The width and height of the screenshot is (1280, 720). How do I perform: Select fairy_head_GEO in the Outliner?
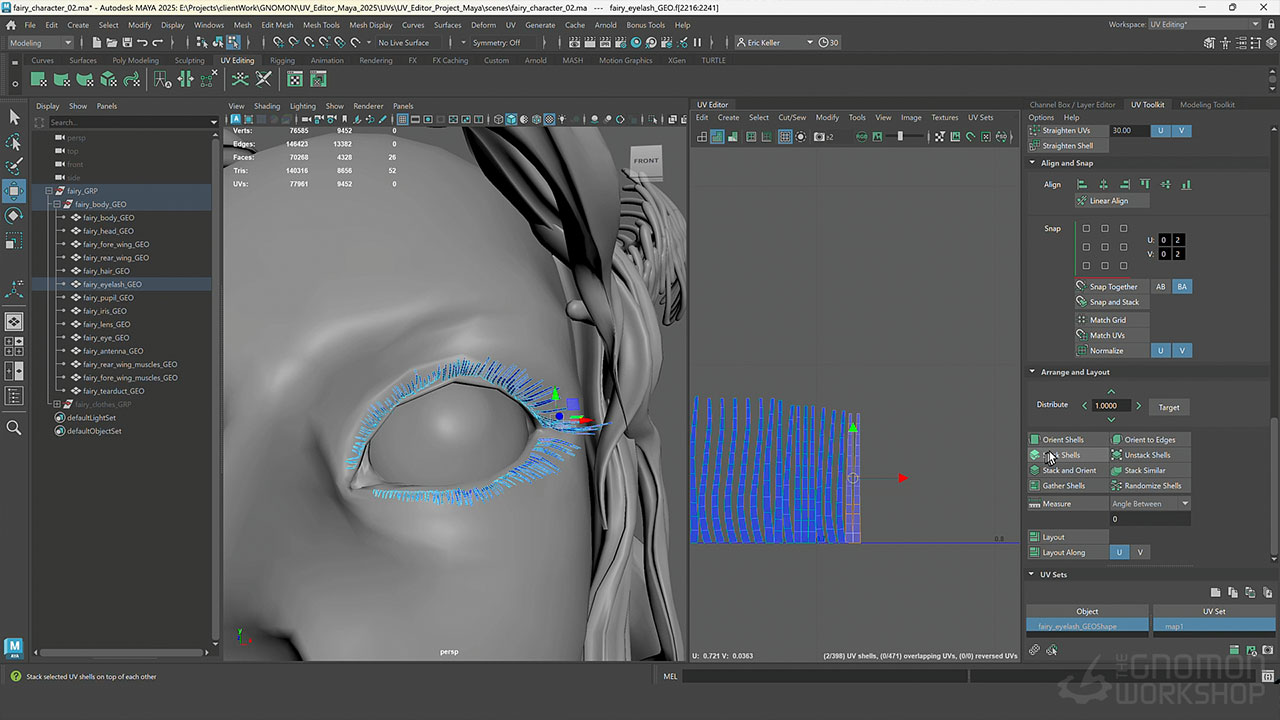point(108,231)
